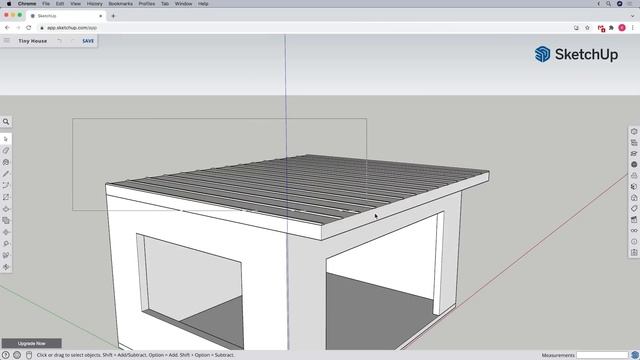Screen dimensions: 640x360
Task: Open the Profiles menu
Action: click(147, 4)
